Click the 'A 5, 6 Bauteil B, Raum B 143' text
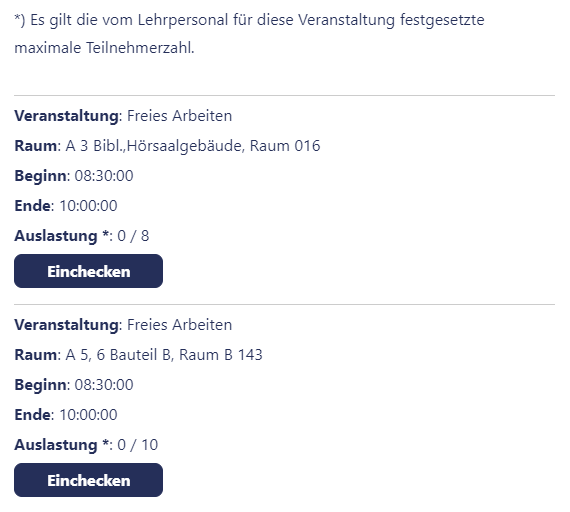 pyautogui.click(x=164, y=355)
